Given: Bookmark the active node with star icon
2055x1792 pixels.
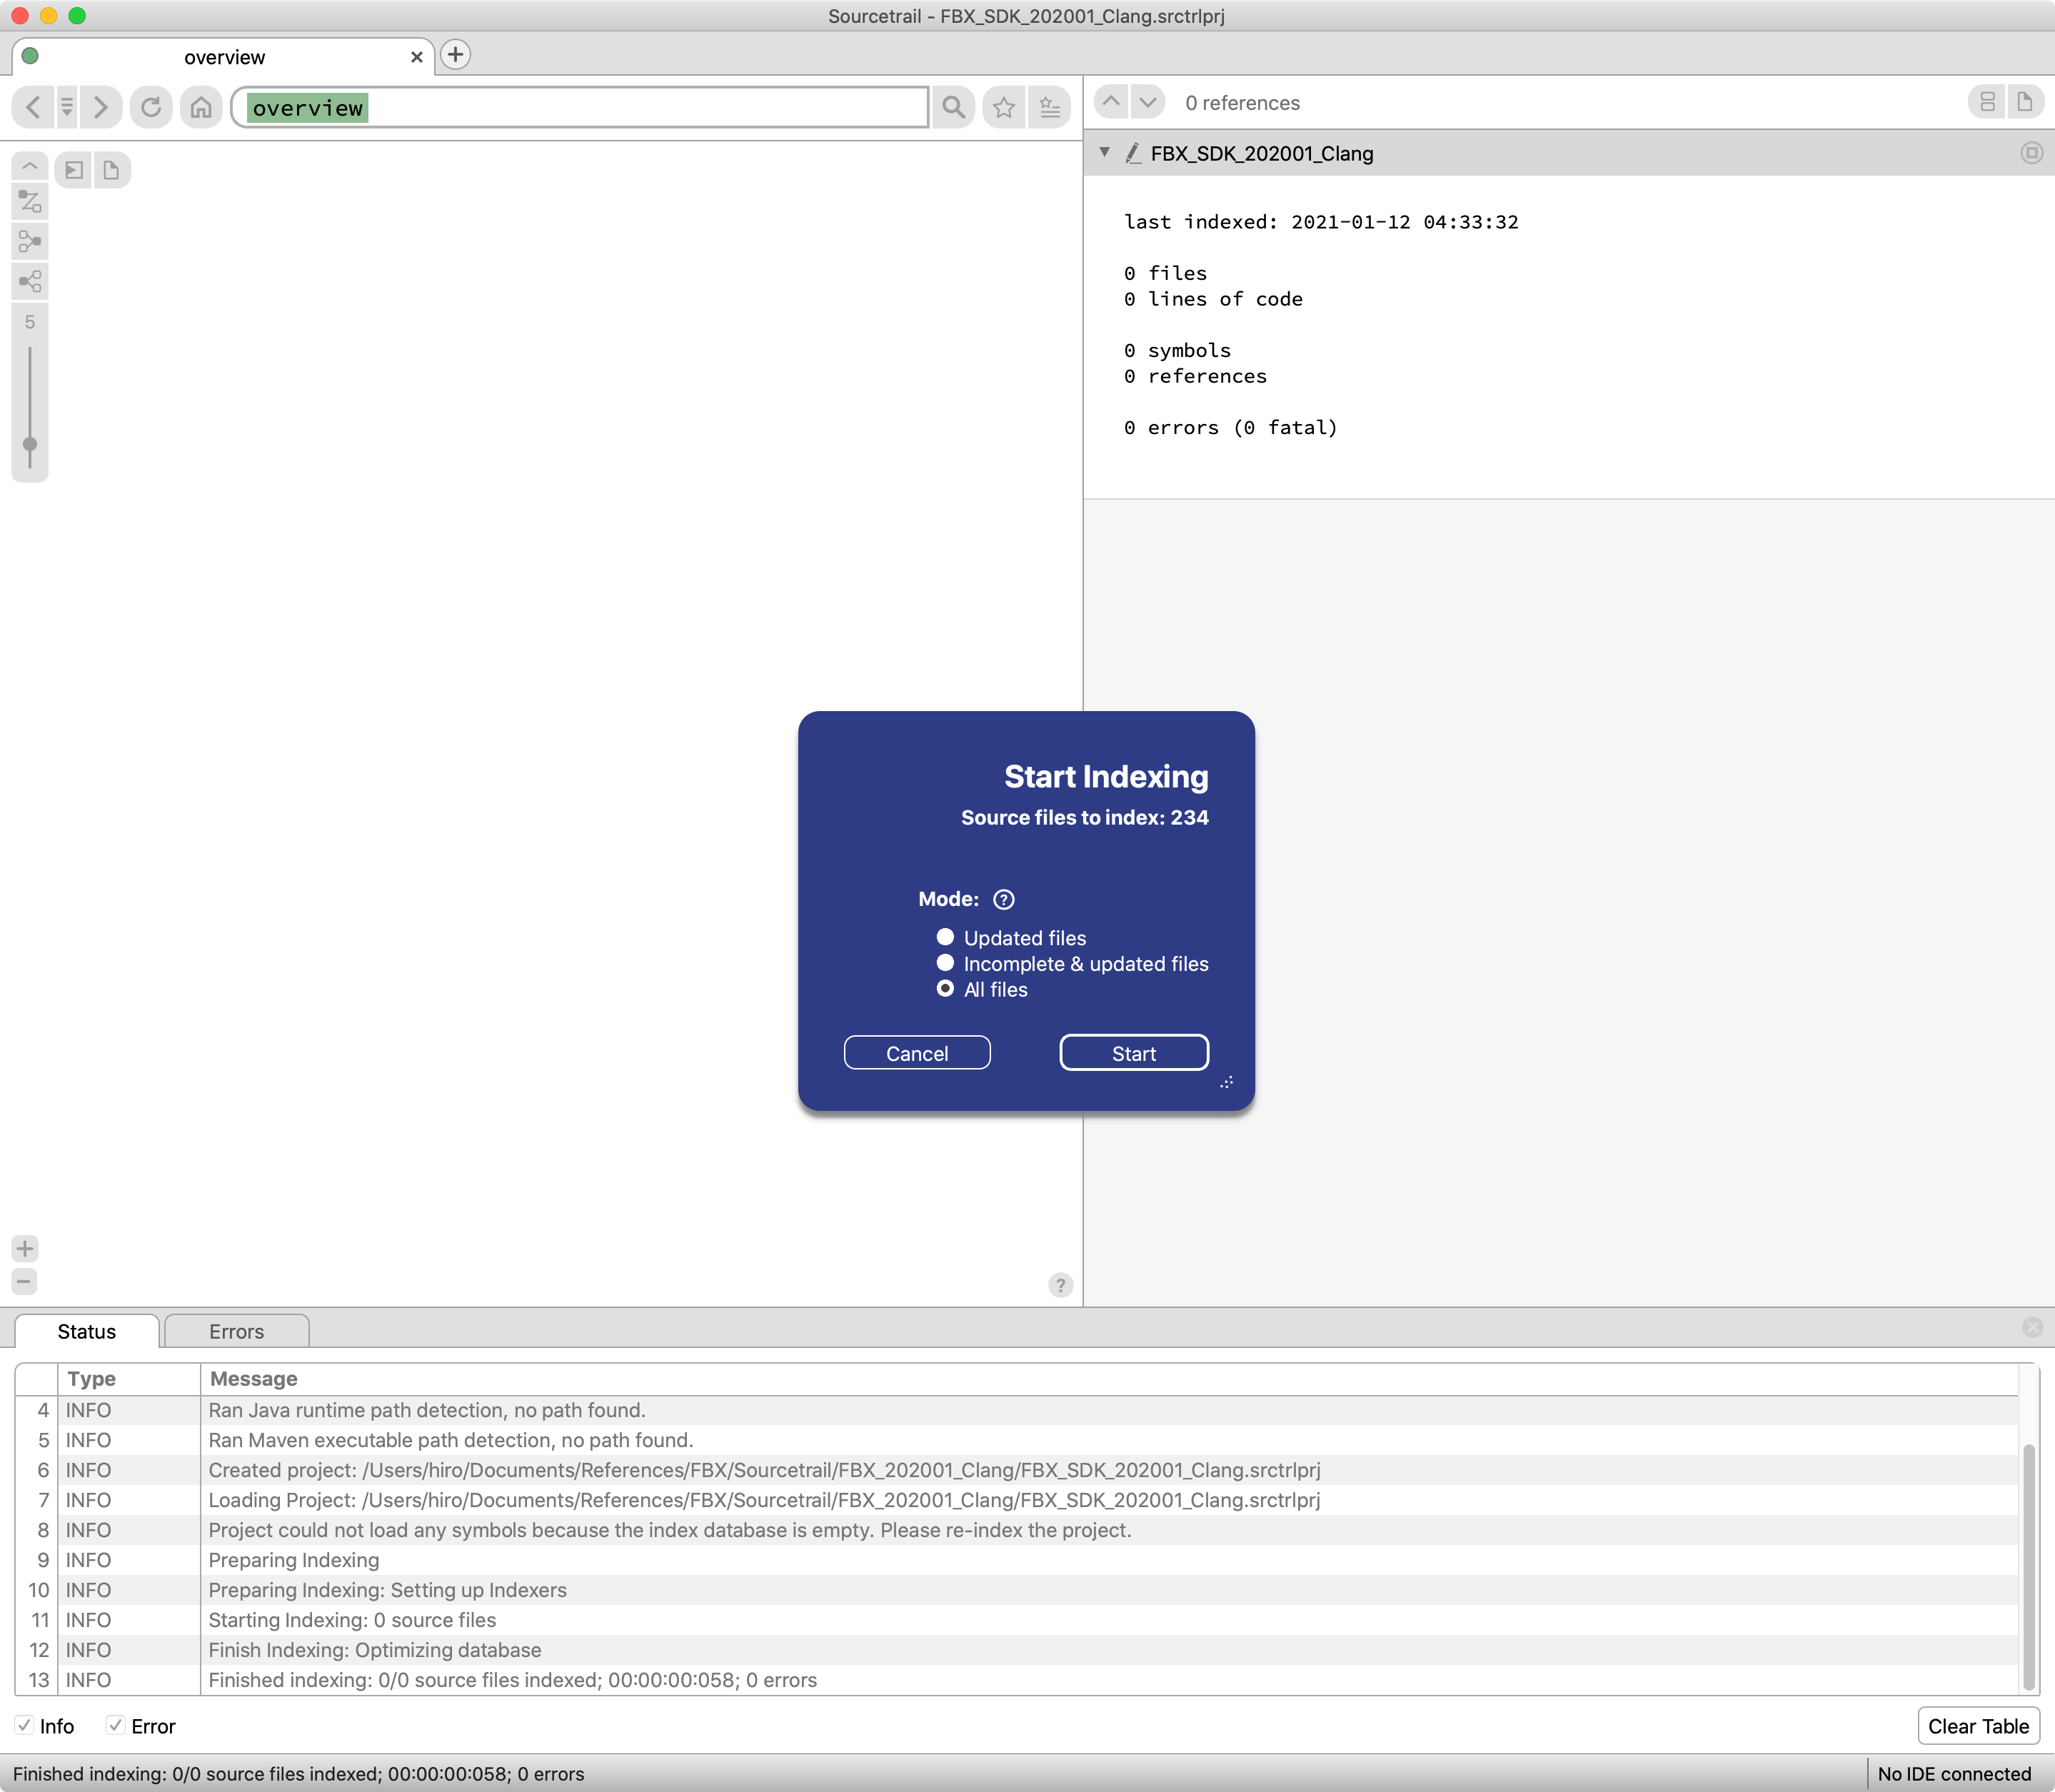Looking at the screenshot, I should 1004,107.
